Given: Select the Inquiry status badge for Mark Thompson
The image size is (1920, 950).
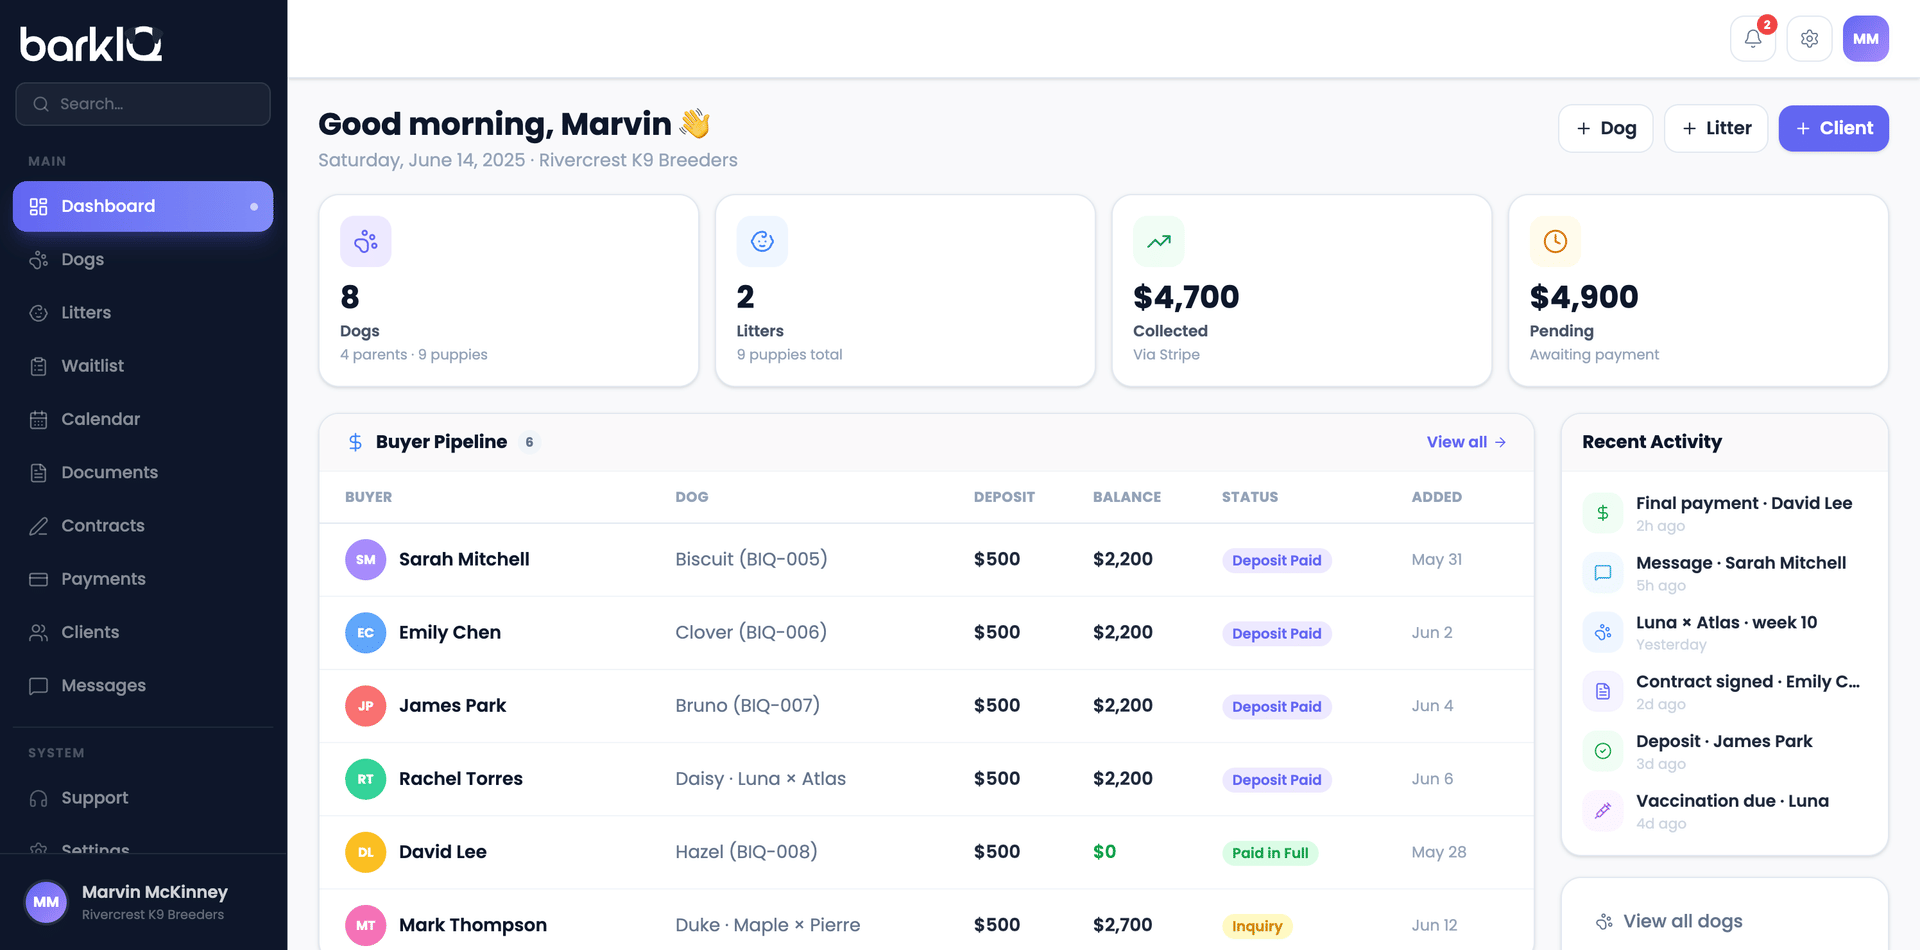Looking at the screenshot, I should 1257,925.
